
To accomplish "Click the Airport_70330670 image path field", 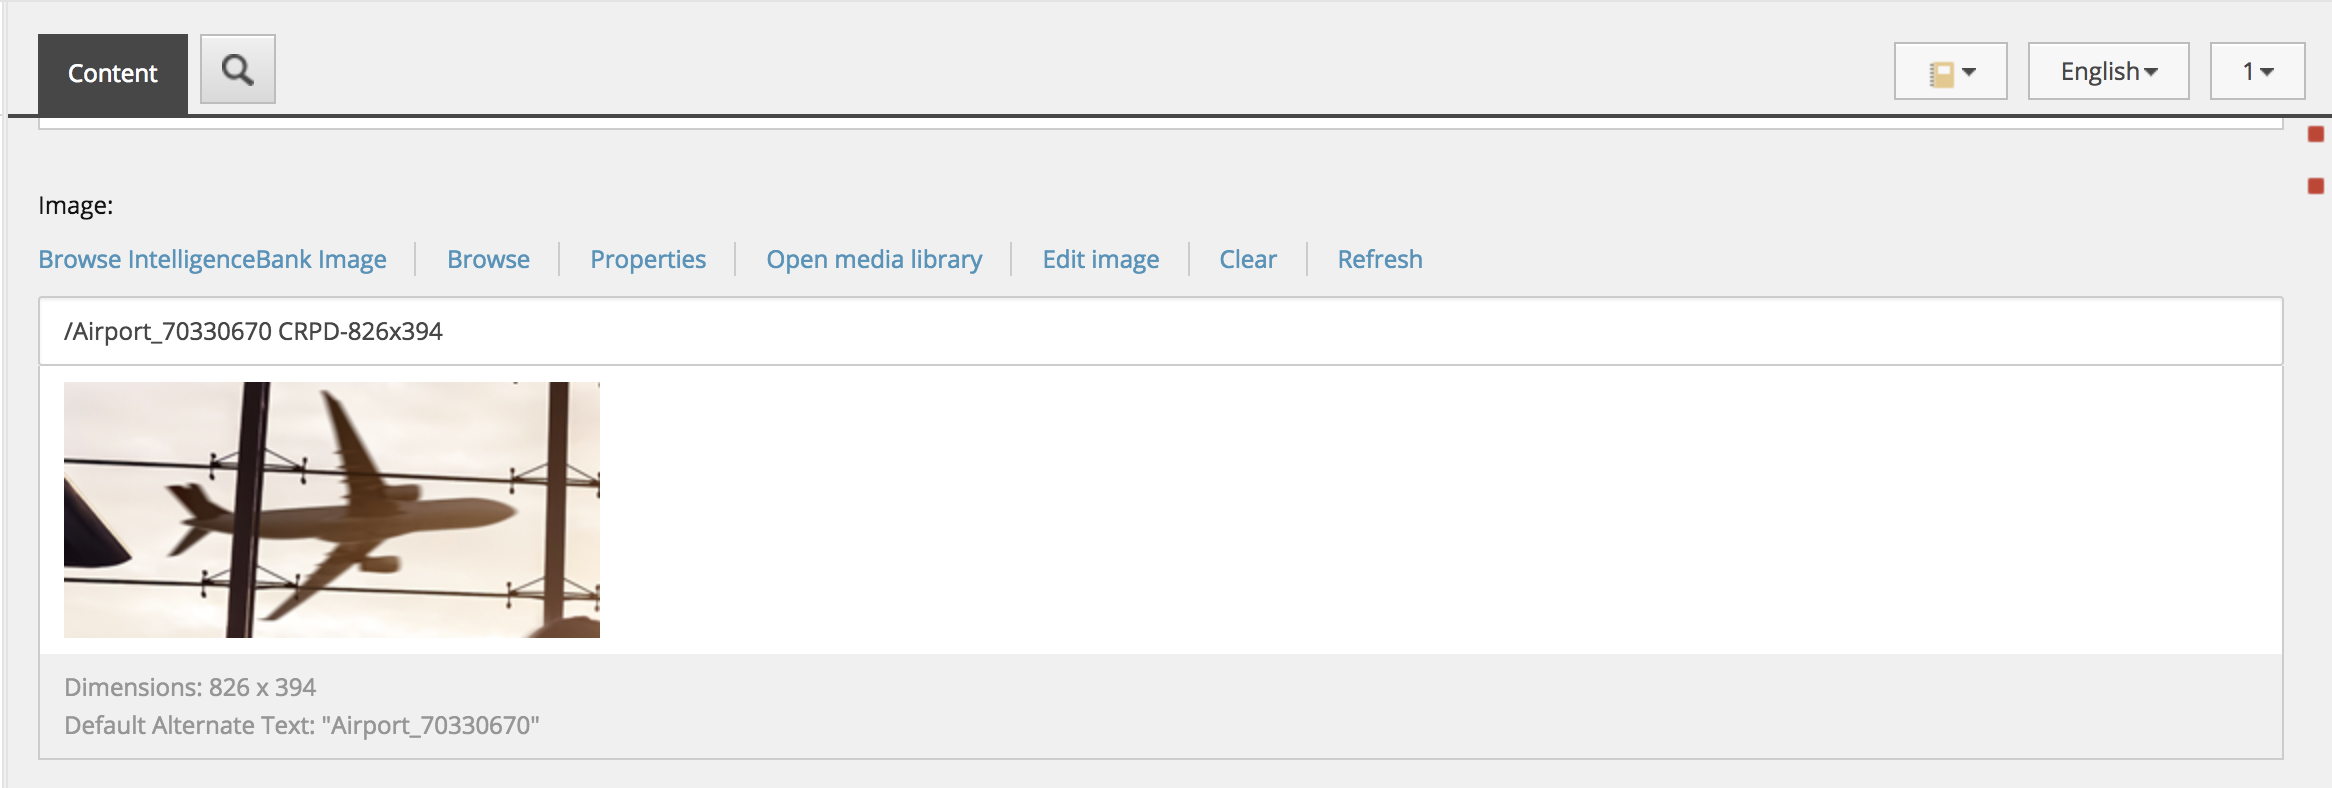I will point(1160,331).
